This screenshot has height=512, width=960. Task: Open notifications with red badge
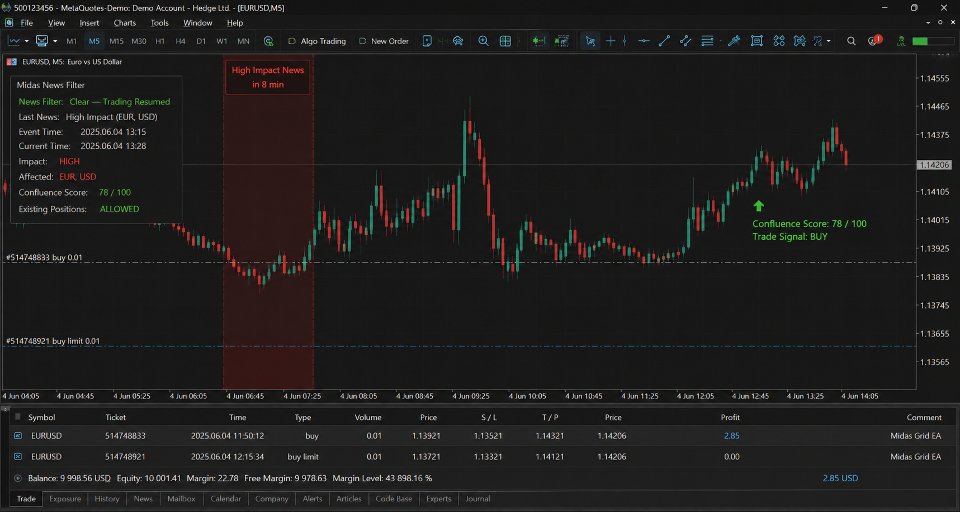874,40
